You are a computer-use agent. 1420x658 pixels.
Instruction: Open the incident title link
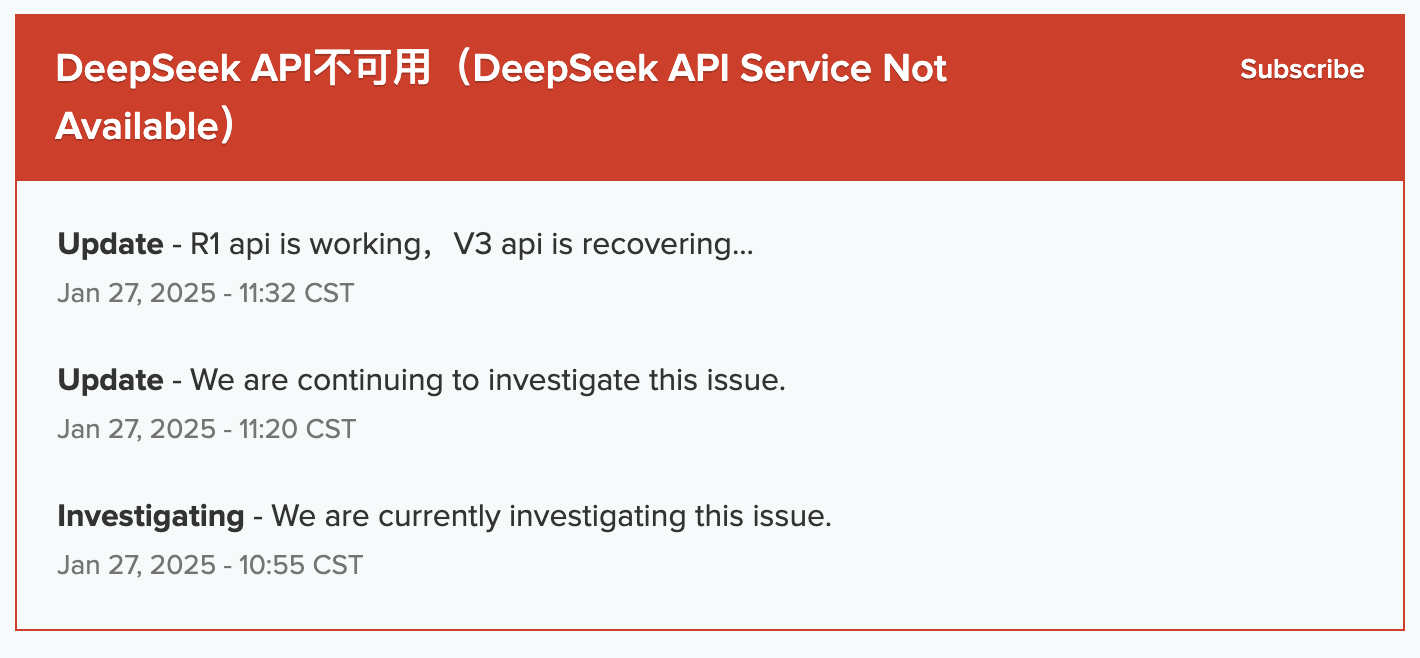point(500,68)
